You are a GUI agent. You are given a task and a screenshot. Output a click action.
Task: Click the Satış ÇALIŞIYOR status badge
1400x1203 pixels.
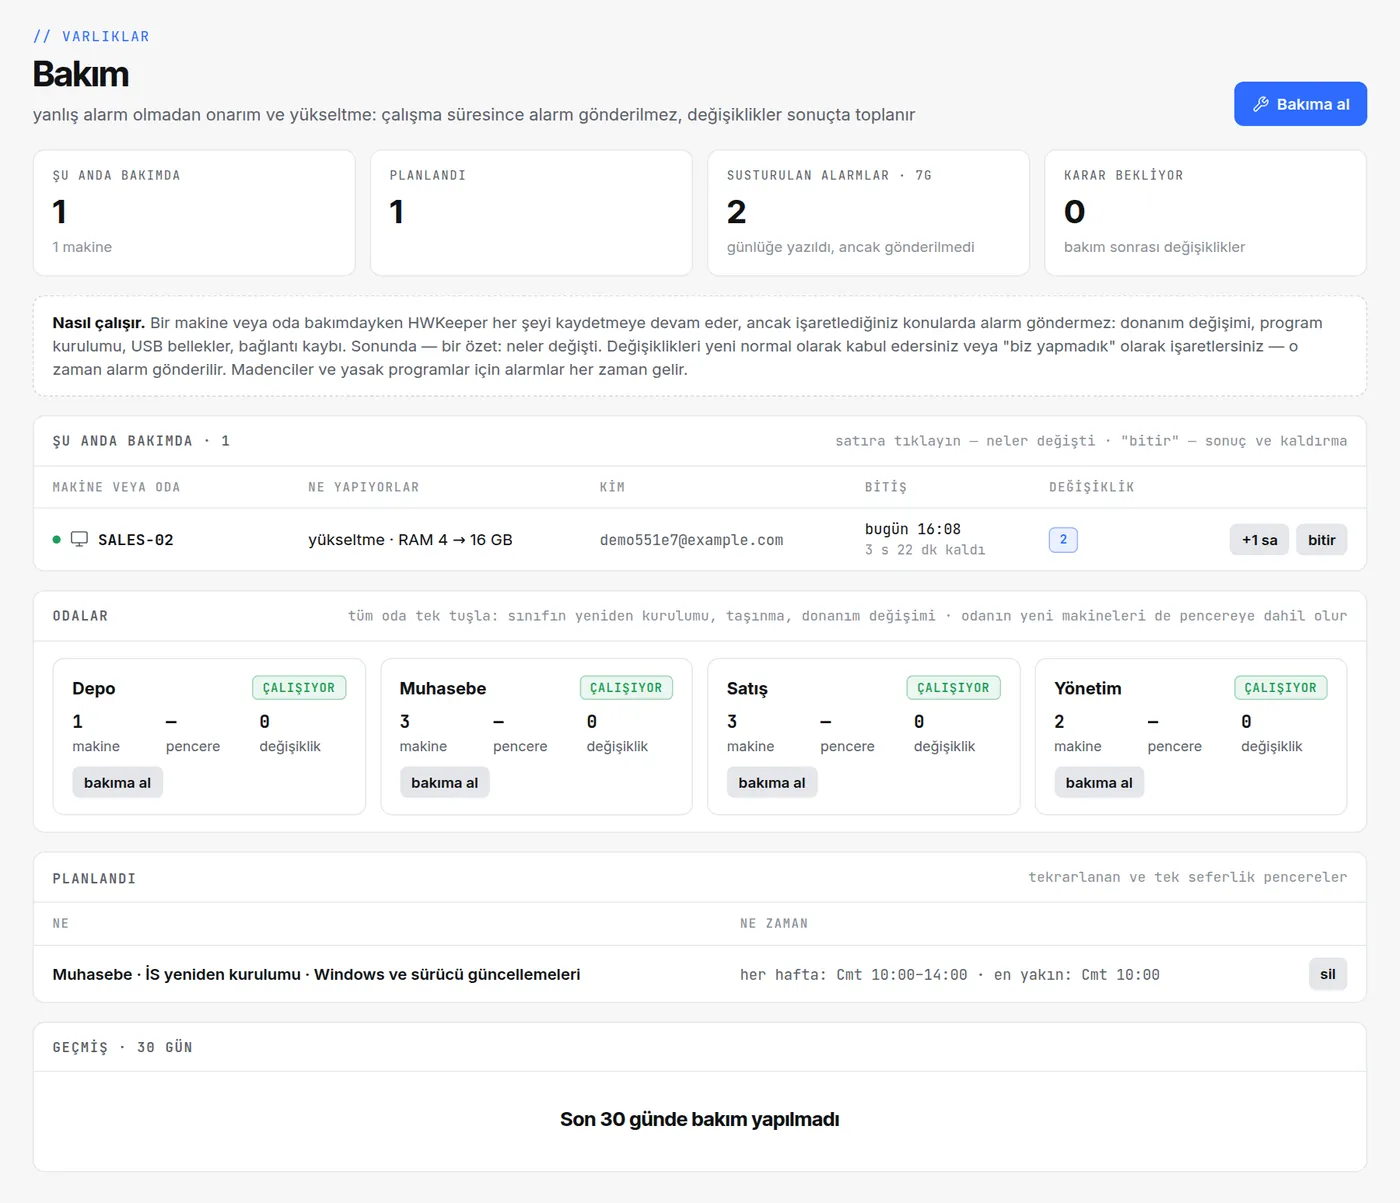(x=953, y=688)
